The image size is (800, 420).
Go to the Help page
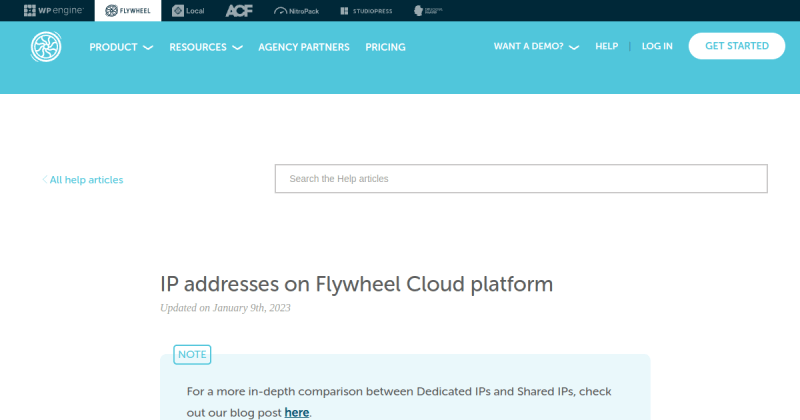[x=607, y=46]
